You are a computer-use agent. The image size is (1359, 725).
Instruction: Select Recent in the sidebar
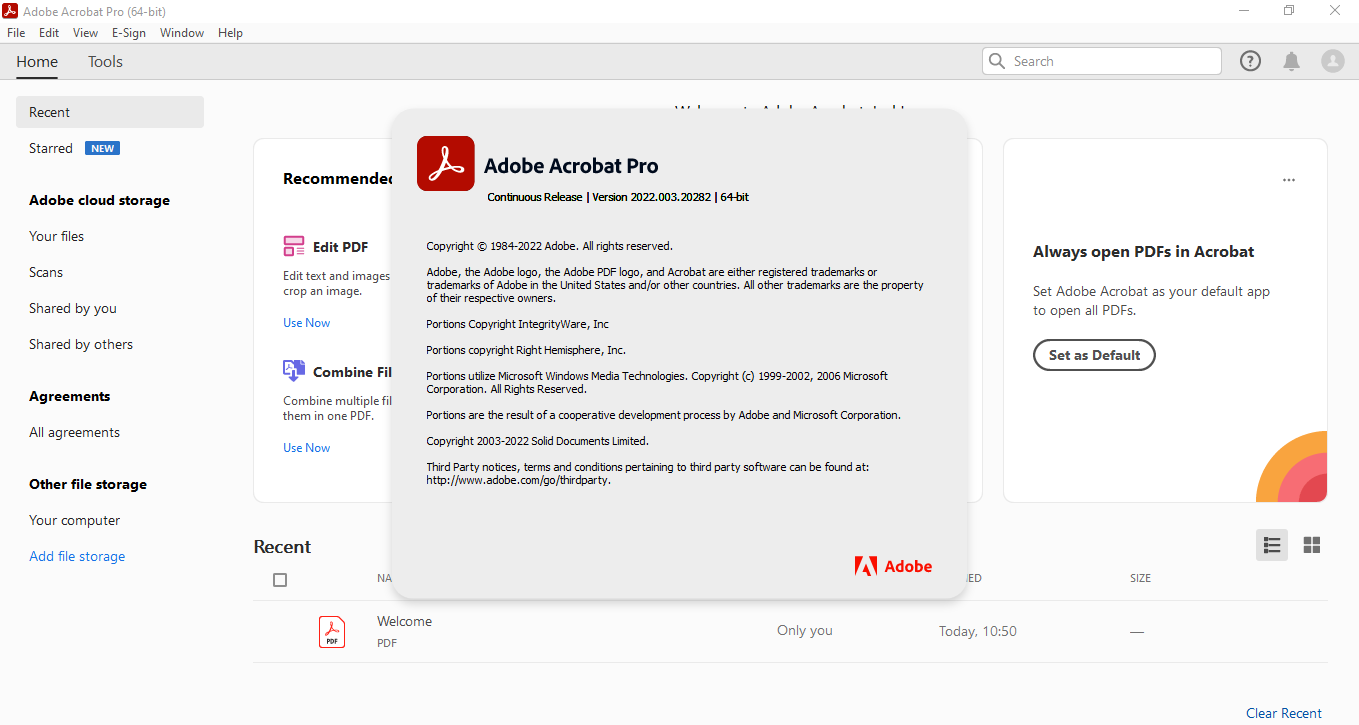[x=110, y=112]
